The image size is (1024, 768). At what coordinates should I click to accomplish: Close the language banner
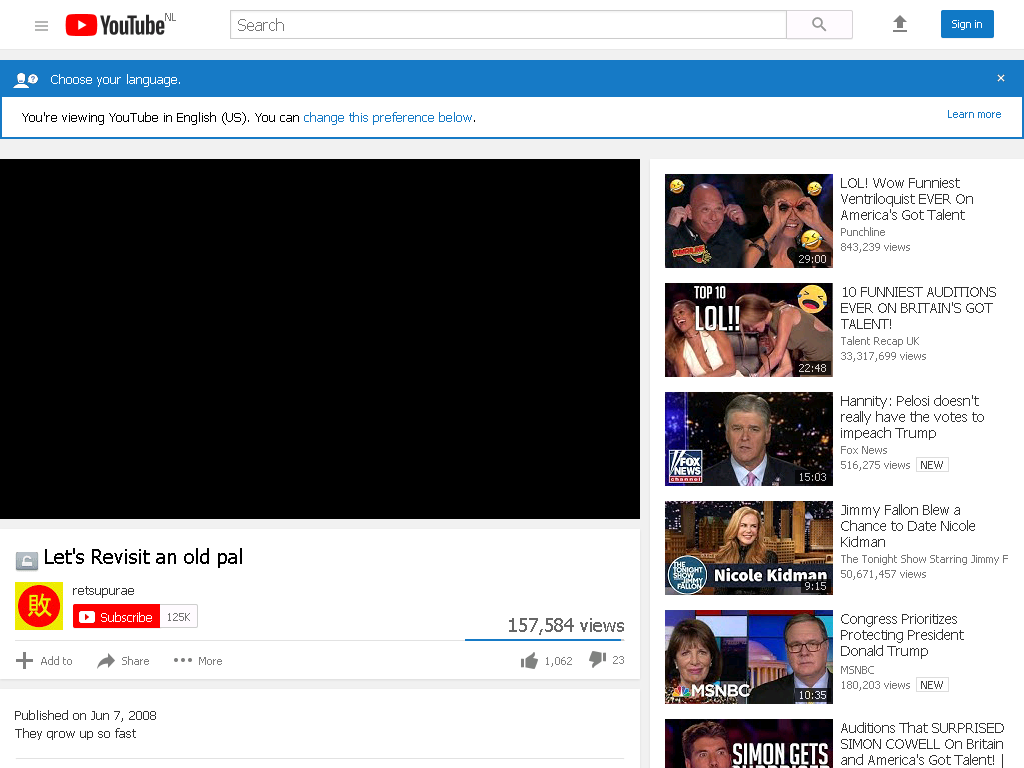pos(1000,78)
